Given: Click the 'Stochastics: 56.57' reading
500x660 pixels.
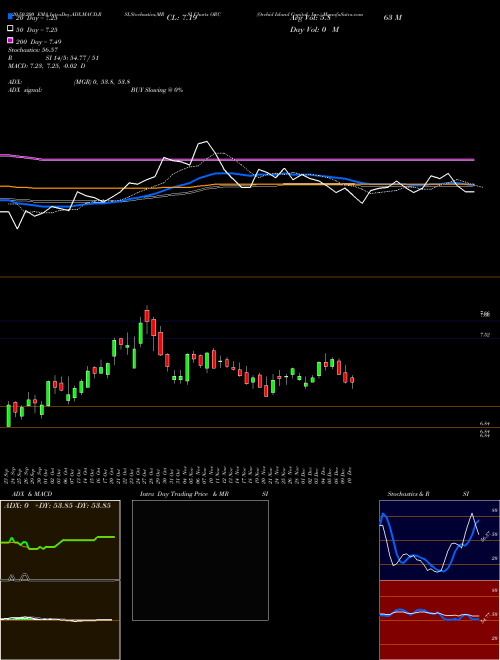Looking at the screenshot, I should [x=32, y=50].
